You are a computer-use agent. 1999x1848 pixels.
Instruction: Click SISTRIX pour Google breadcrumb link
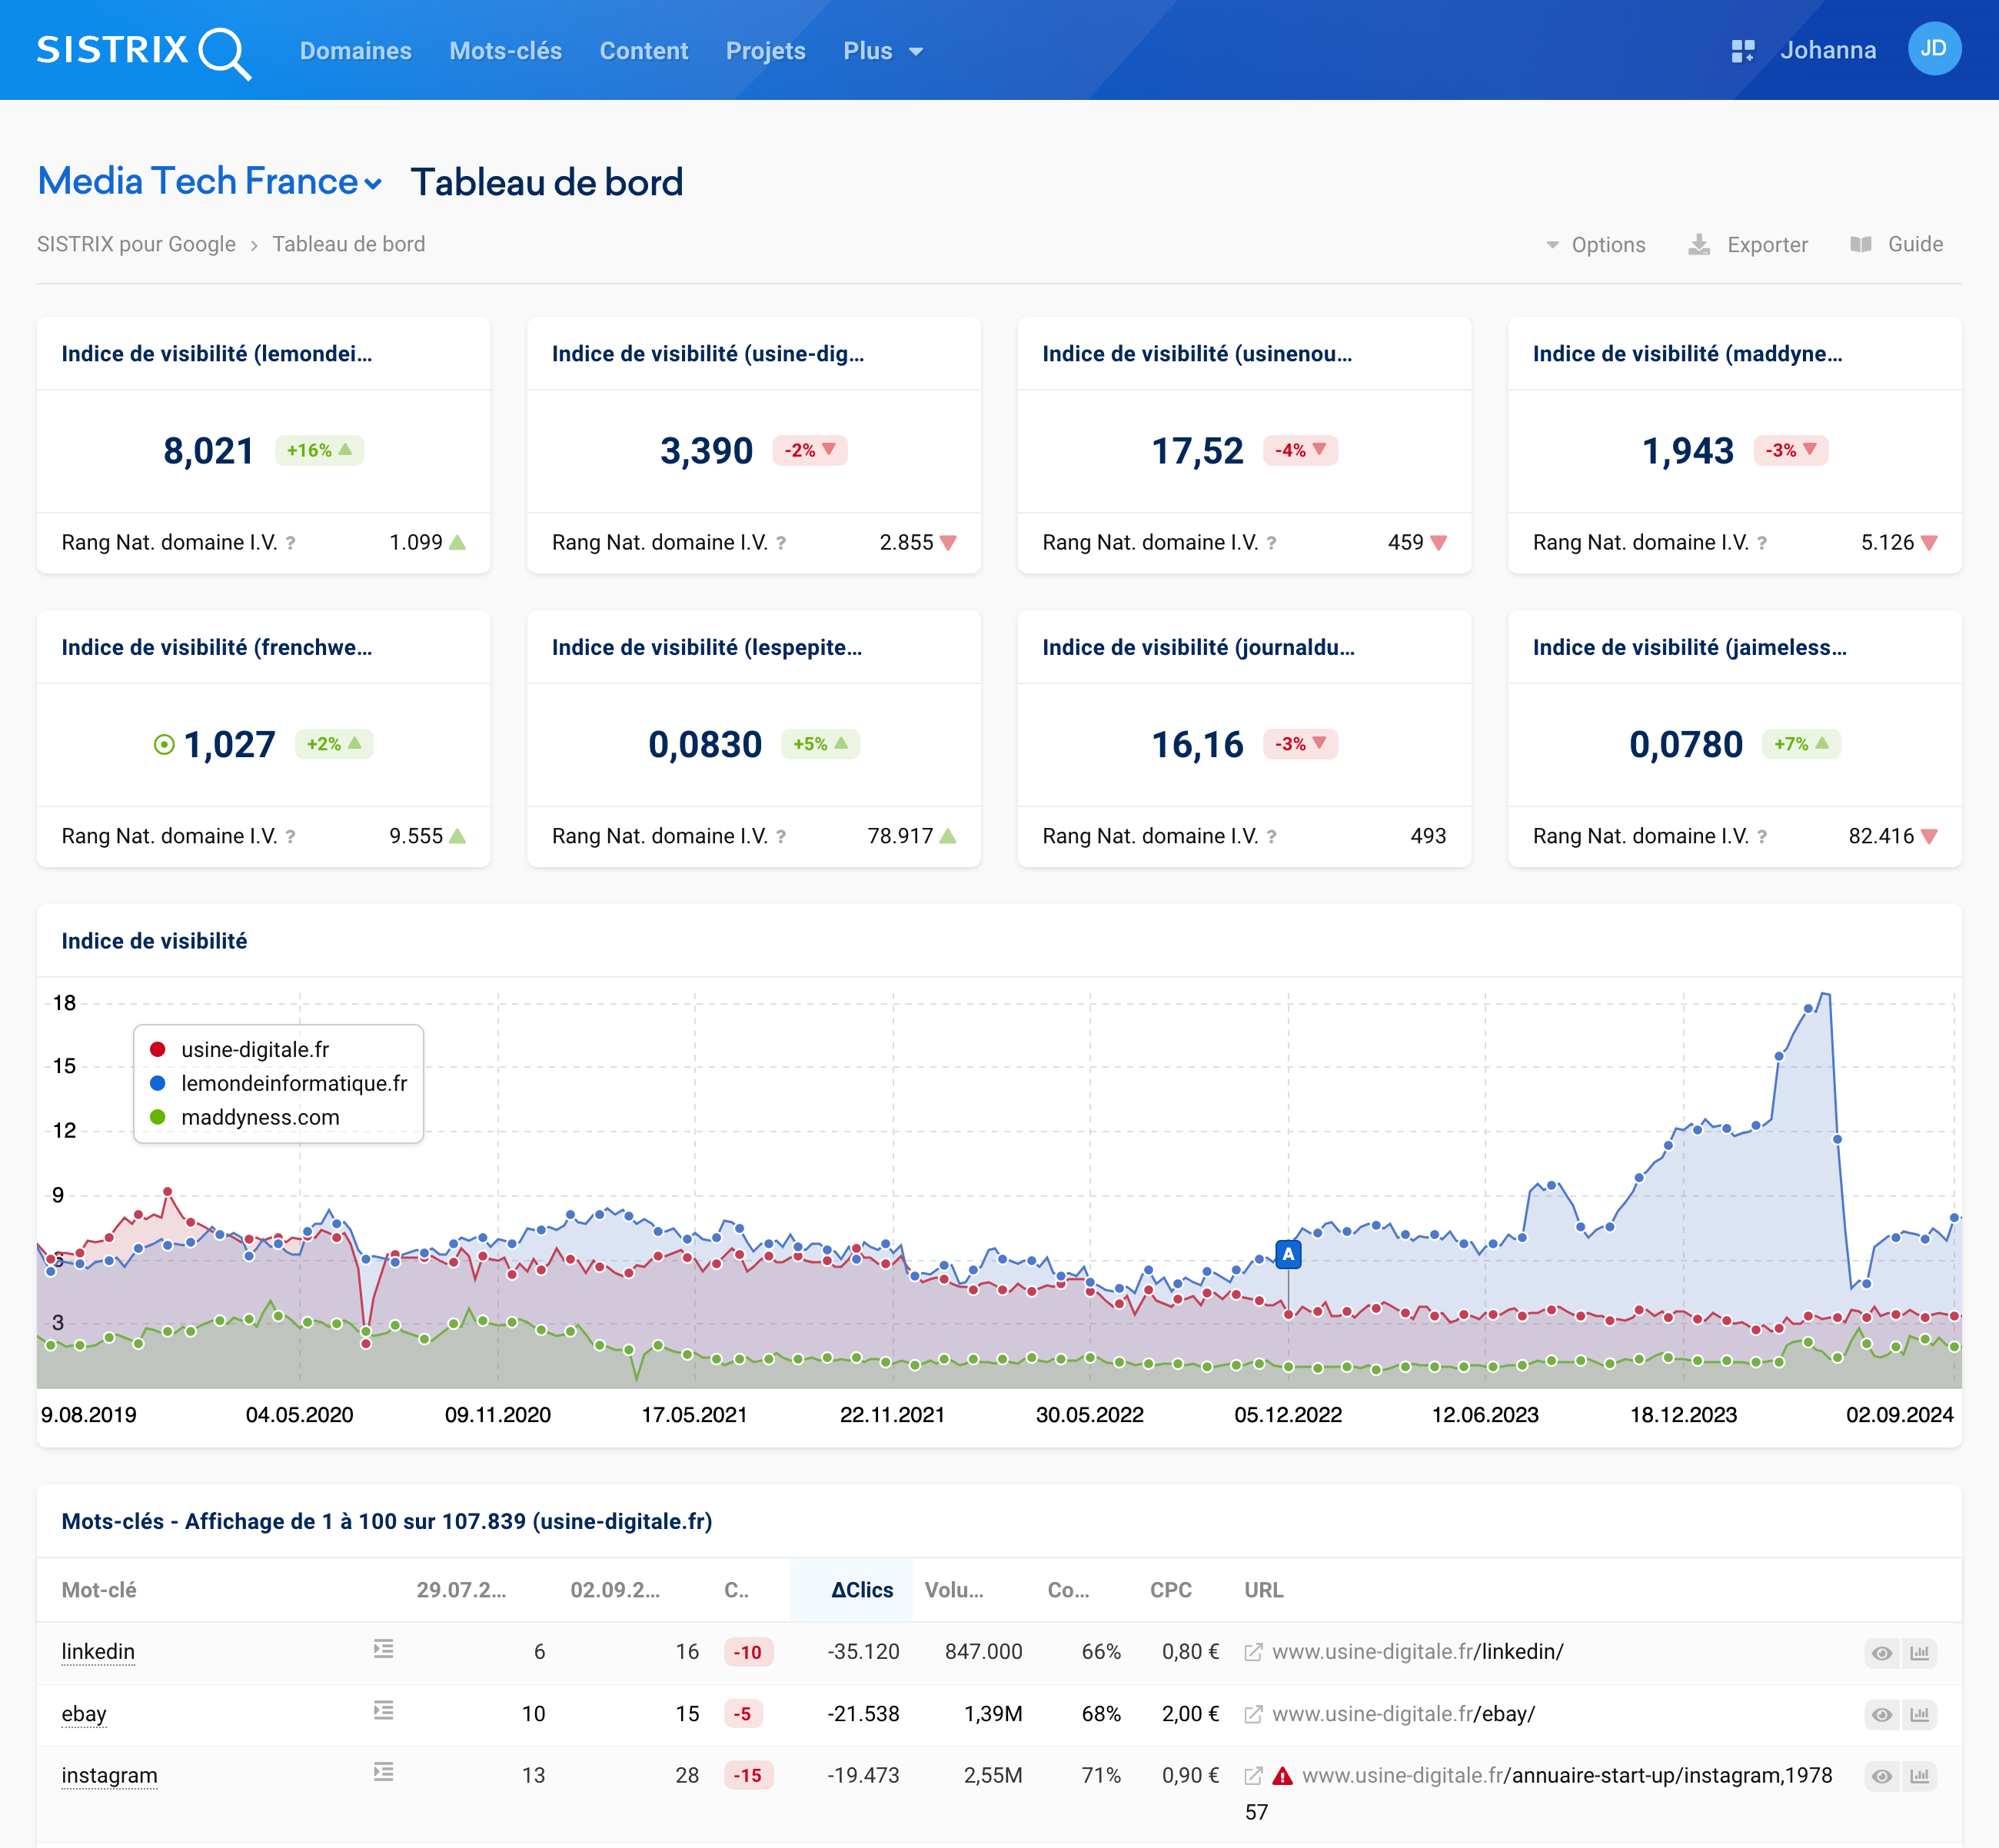click(136, 245)
